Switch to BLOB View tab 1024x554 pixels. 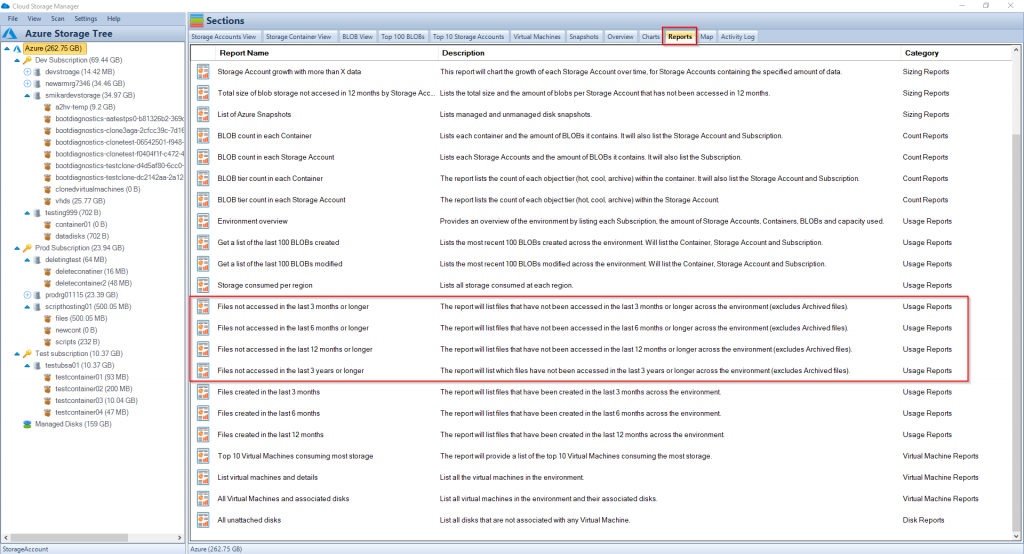point(357,37)
